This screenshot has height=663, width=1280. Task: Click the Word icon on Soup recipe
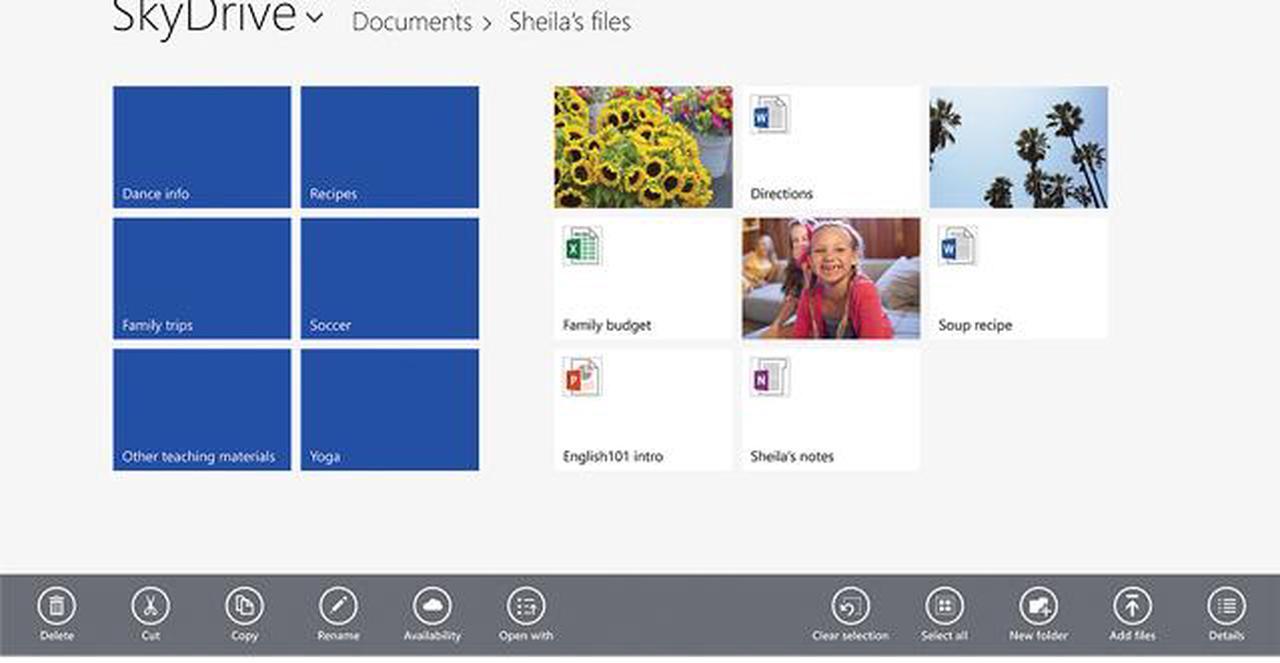click(x=957, y=246)
